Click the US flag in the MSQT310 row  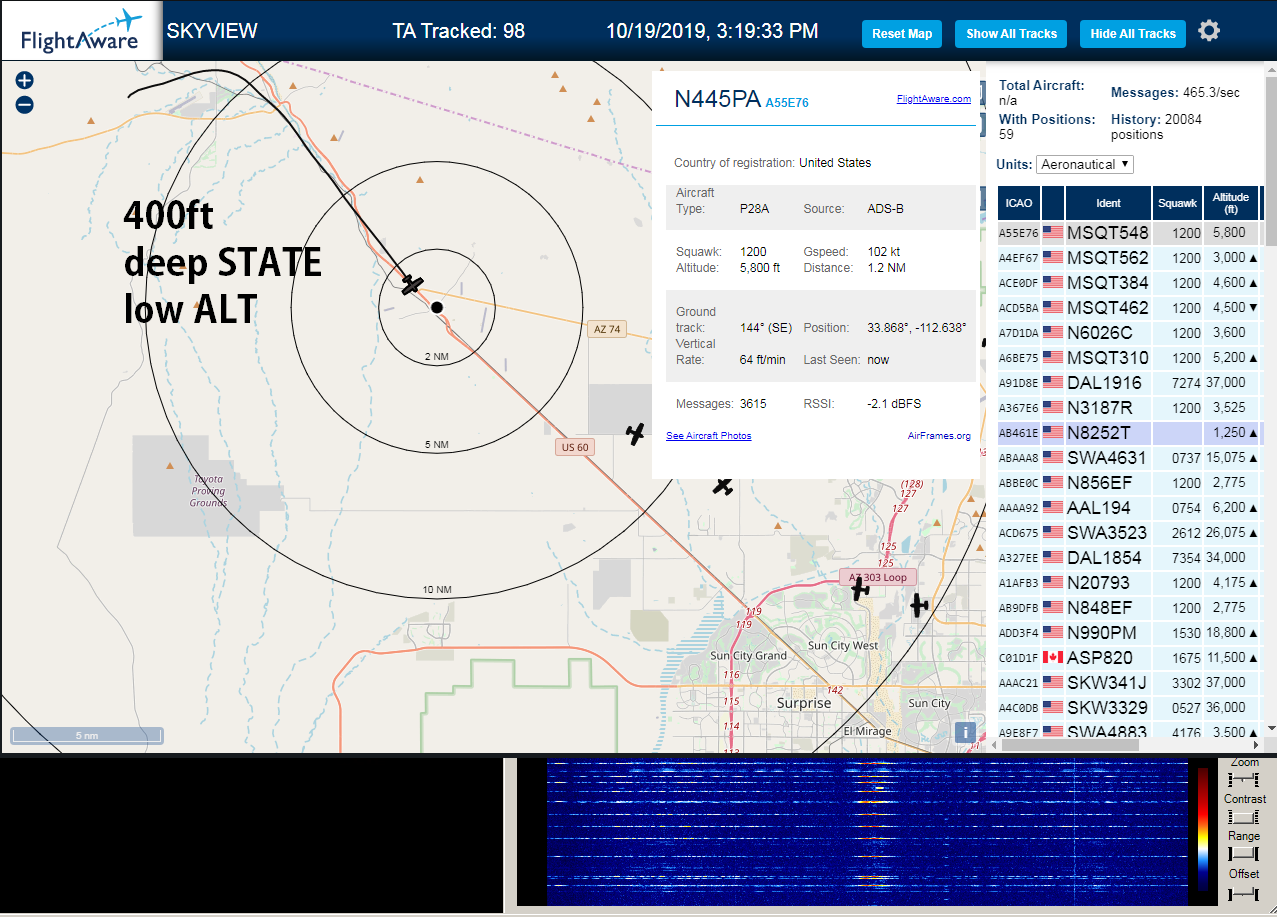click(x=1052, y=357)
